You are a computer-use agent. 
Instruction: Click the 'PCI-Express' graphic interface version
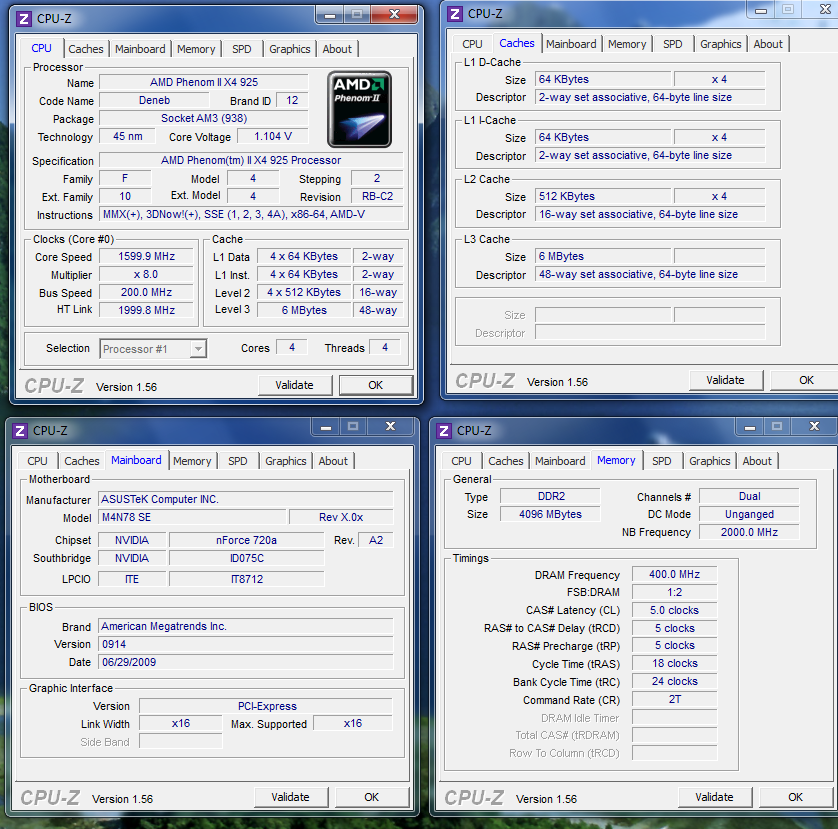[x=266, y=706]
